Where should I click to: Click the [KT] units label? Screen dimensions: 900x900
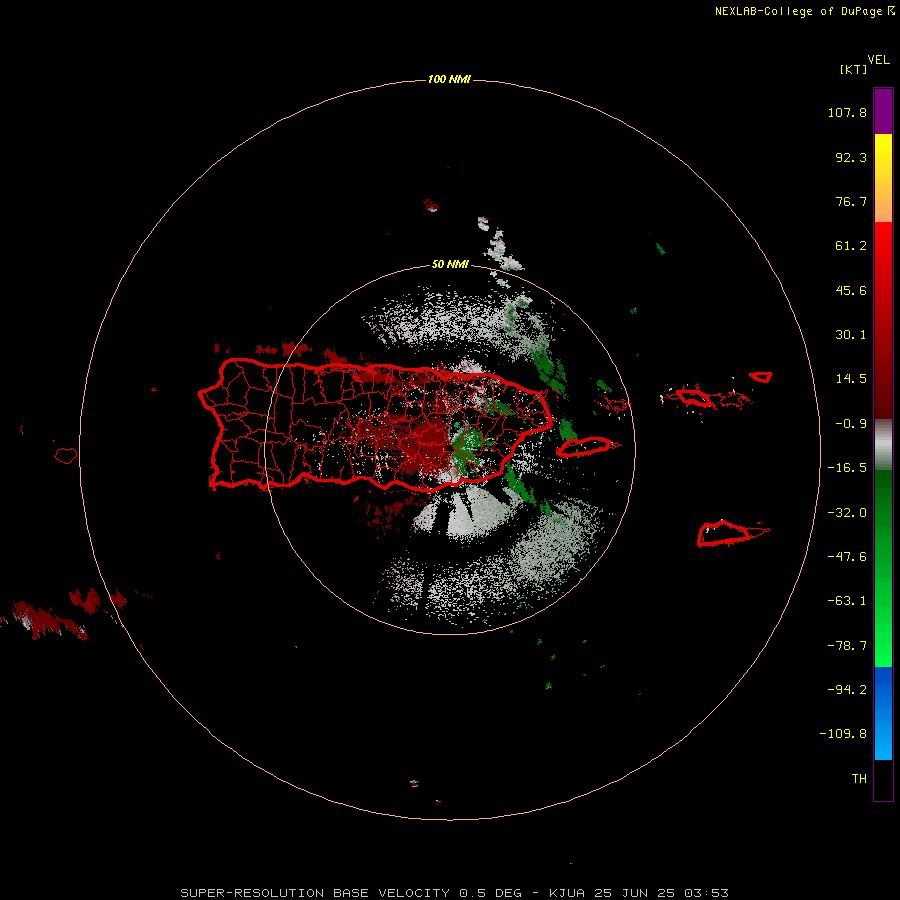point(853,69)
